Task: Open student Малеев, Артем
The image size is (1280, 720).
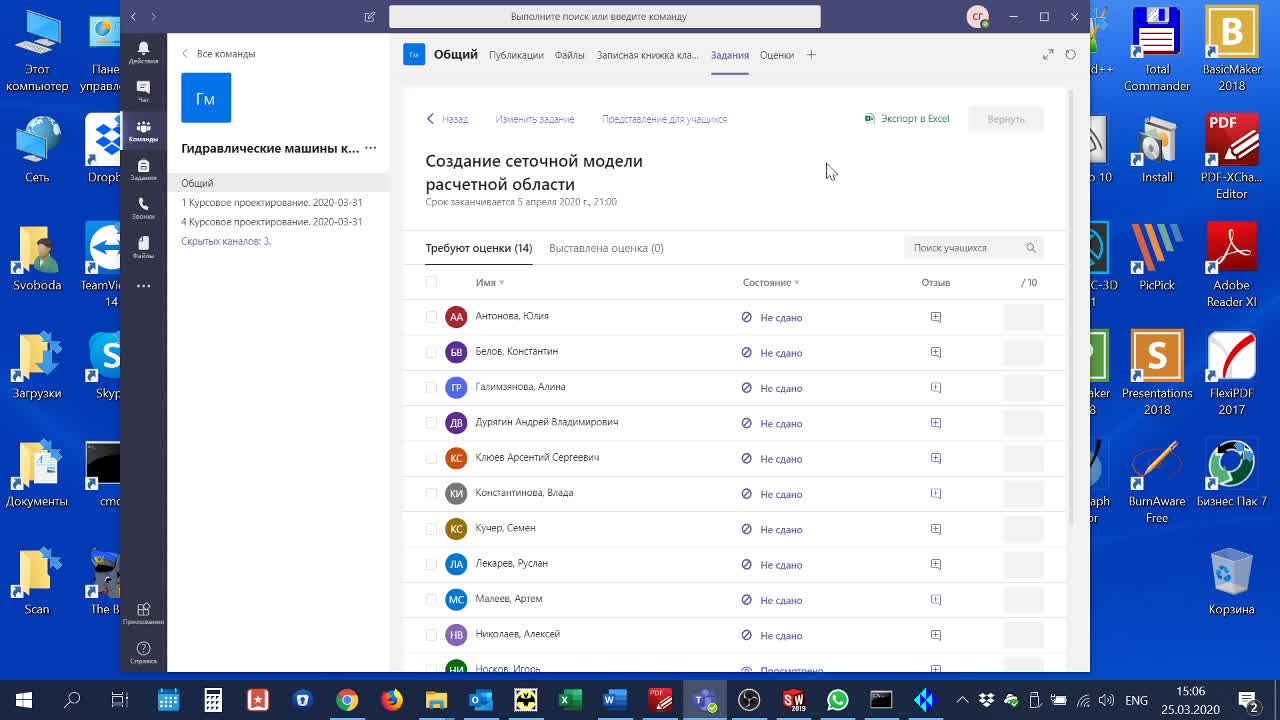Action: click(509, 599)
